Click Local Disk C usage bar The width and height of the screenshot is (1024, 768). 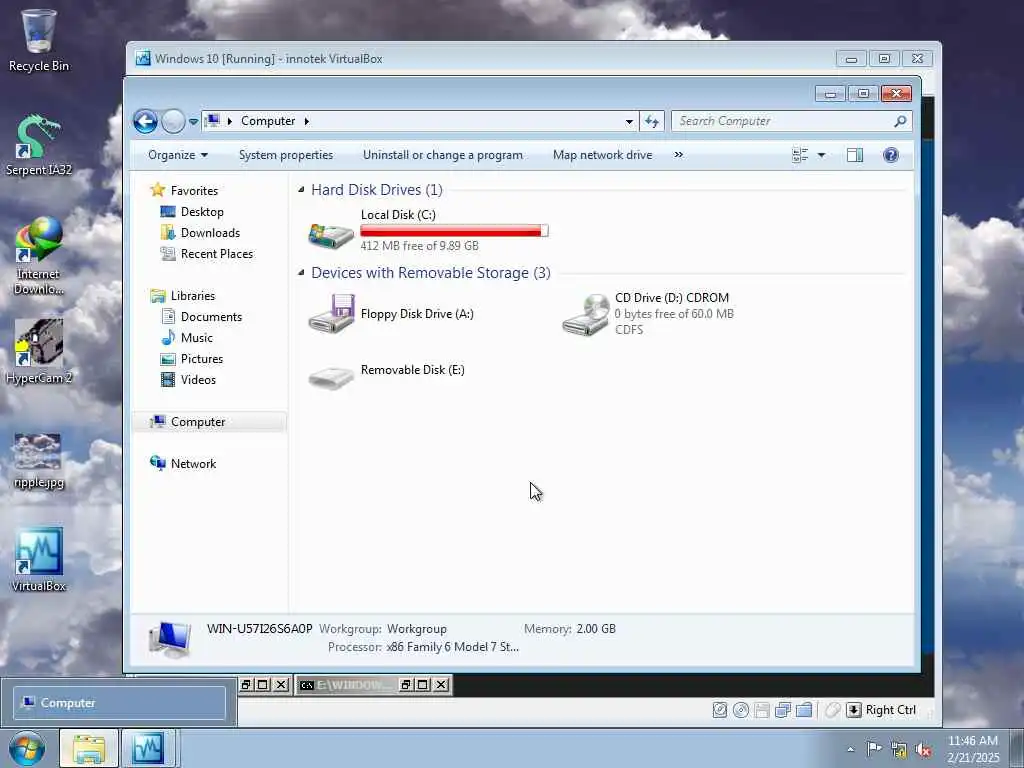(454, 231)
